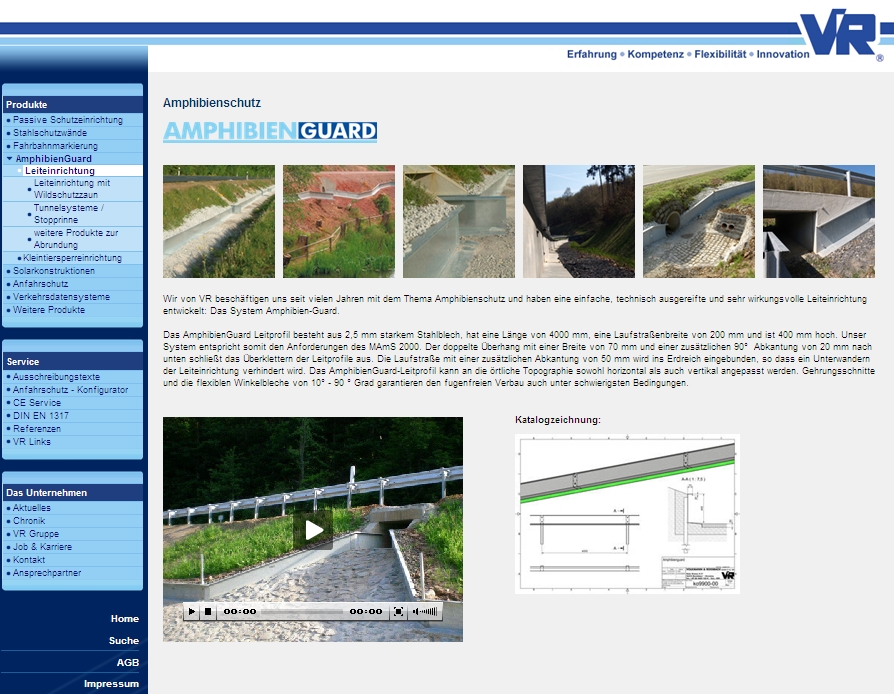Viewport: 894px width, 694px height.
Task: Open AGB terms page
Action: tap(128, 663)
